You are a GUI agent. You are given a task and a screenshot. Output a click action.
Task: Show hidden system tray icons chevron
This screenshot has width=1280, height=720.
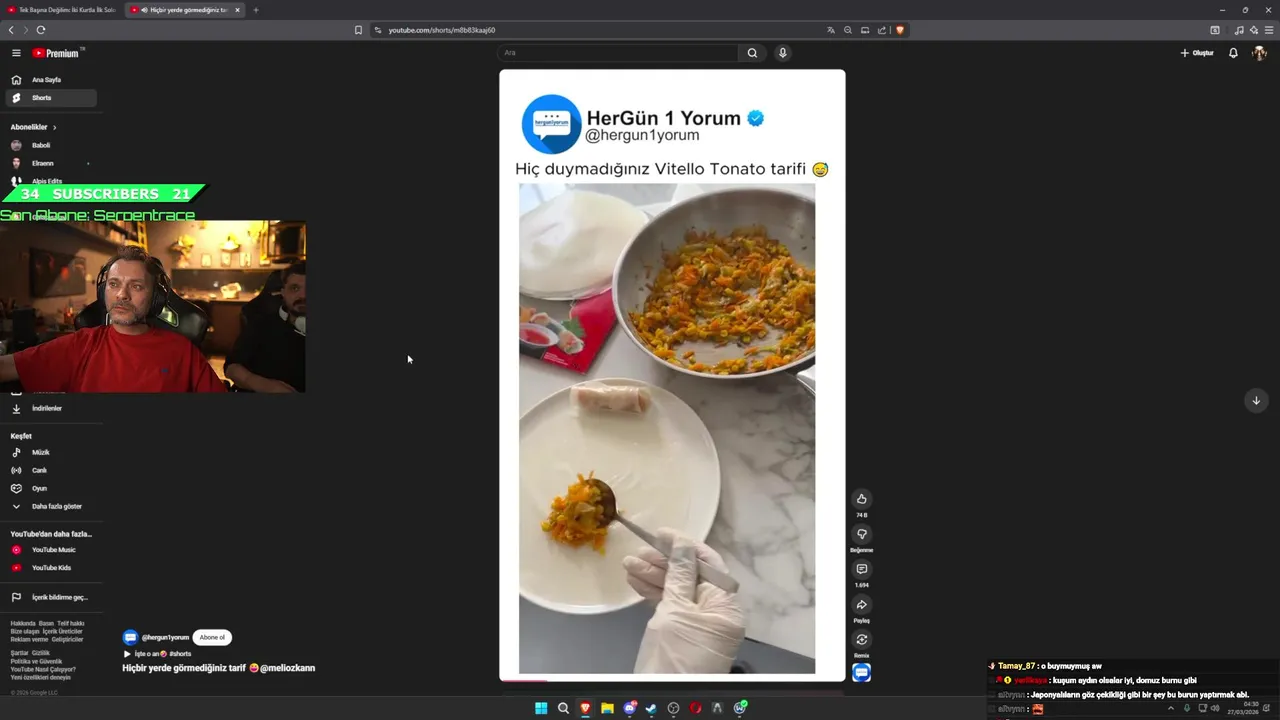pyautogui.click(x=1171, y=708)
